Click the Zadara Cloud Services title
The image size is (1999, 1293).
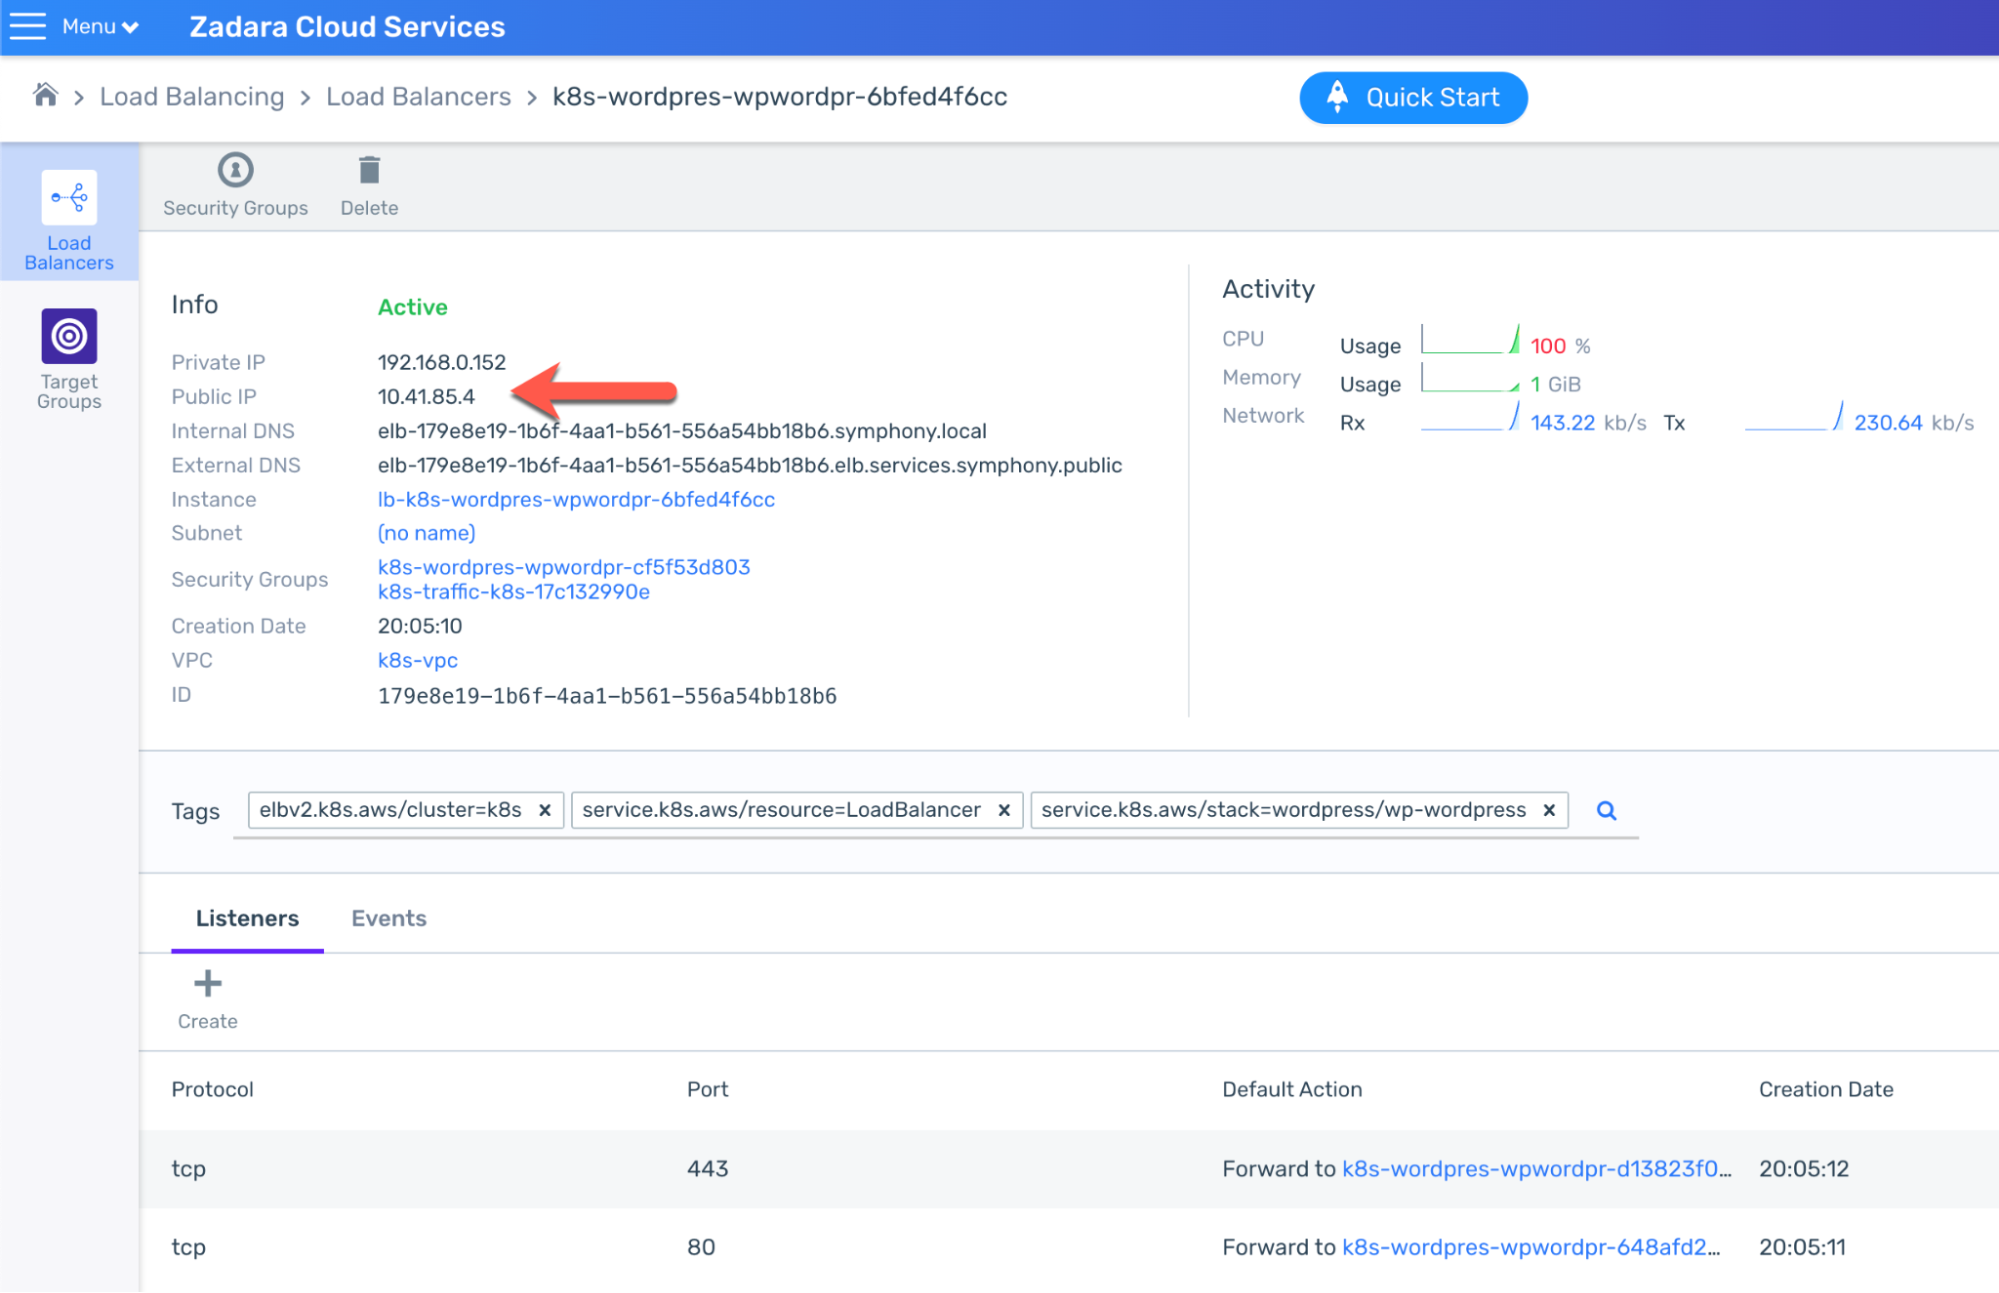[347, 27]
